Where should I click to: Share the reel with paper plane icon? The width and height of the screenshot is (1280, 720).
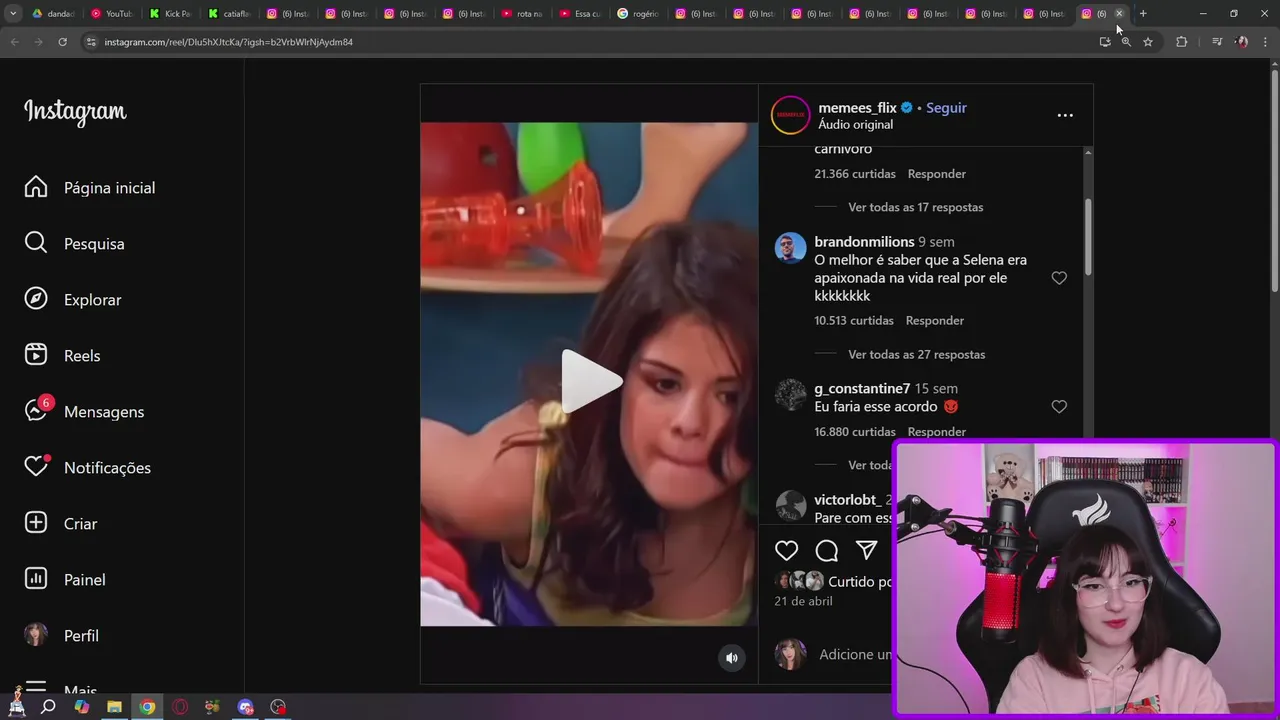point(867,551)
